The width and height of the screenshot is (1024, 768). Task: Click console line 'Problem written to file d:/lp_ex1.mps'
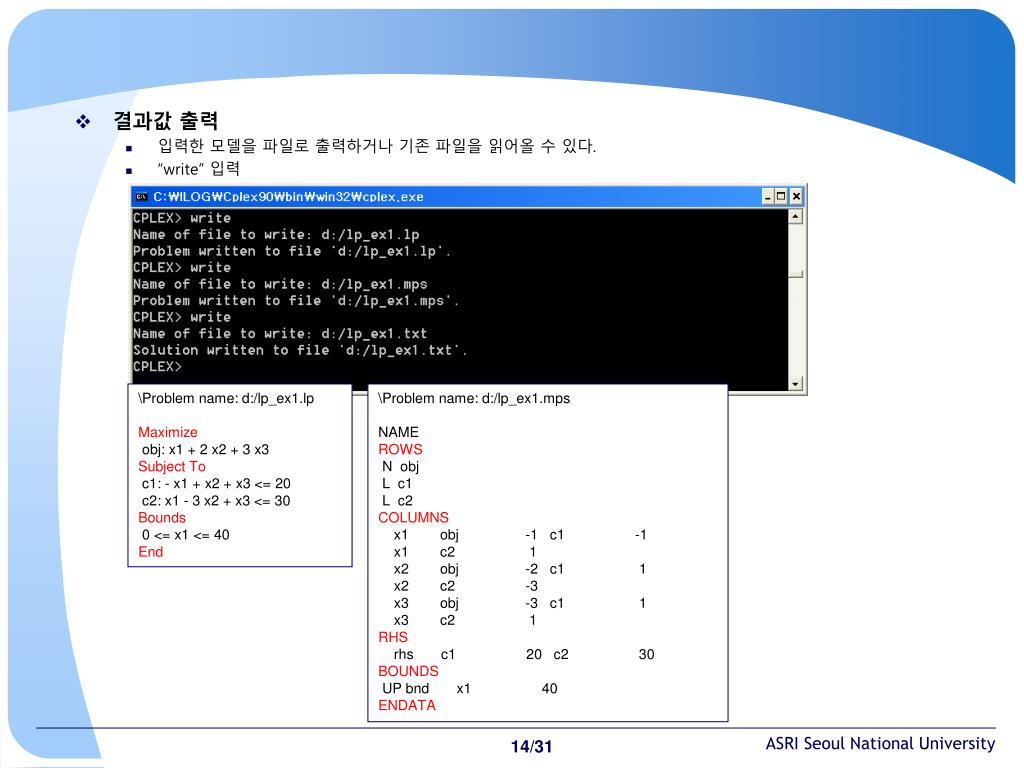296,300
